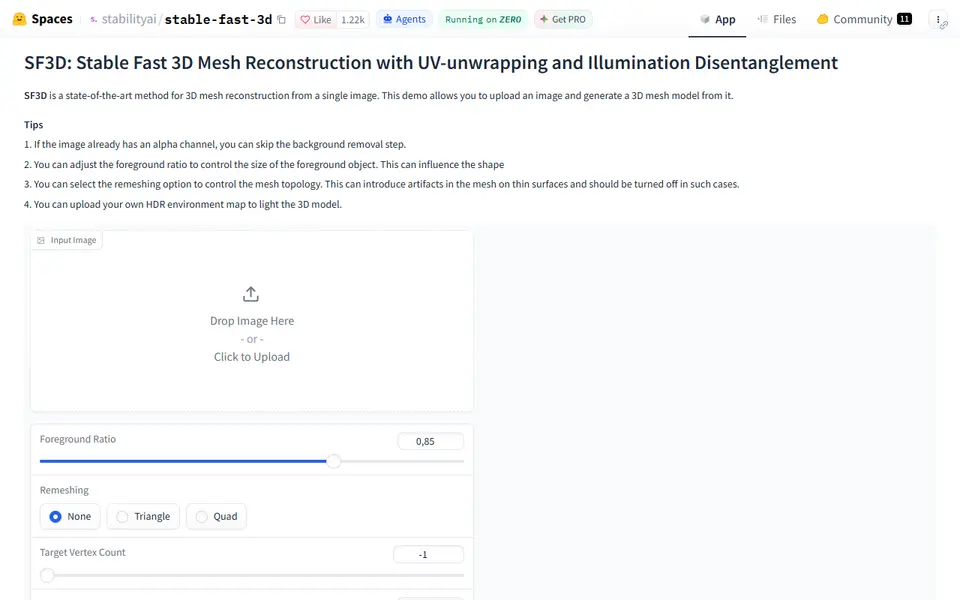Image resolution: width=960 pixels, height=600 pixels.
Task: Switch to the App tab
Action: (x=717, y=20)
